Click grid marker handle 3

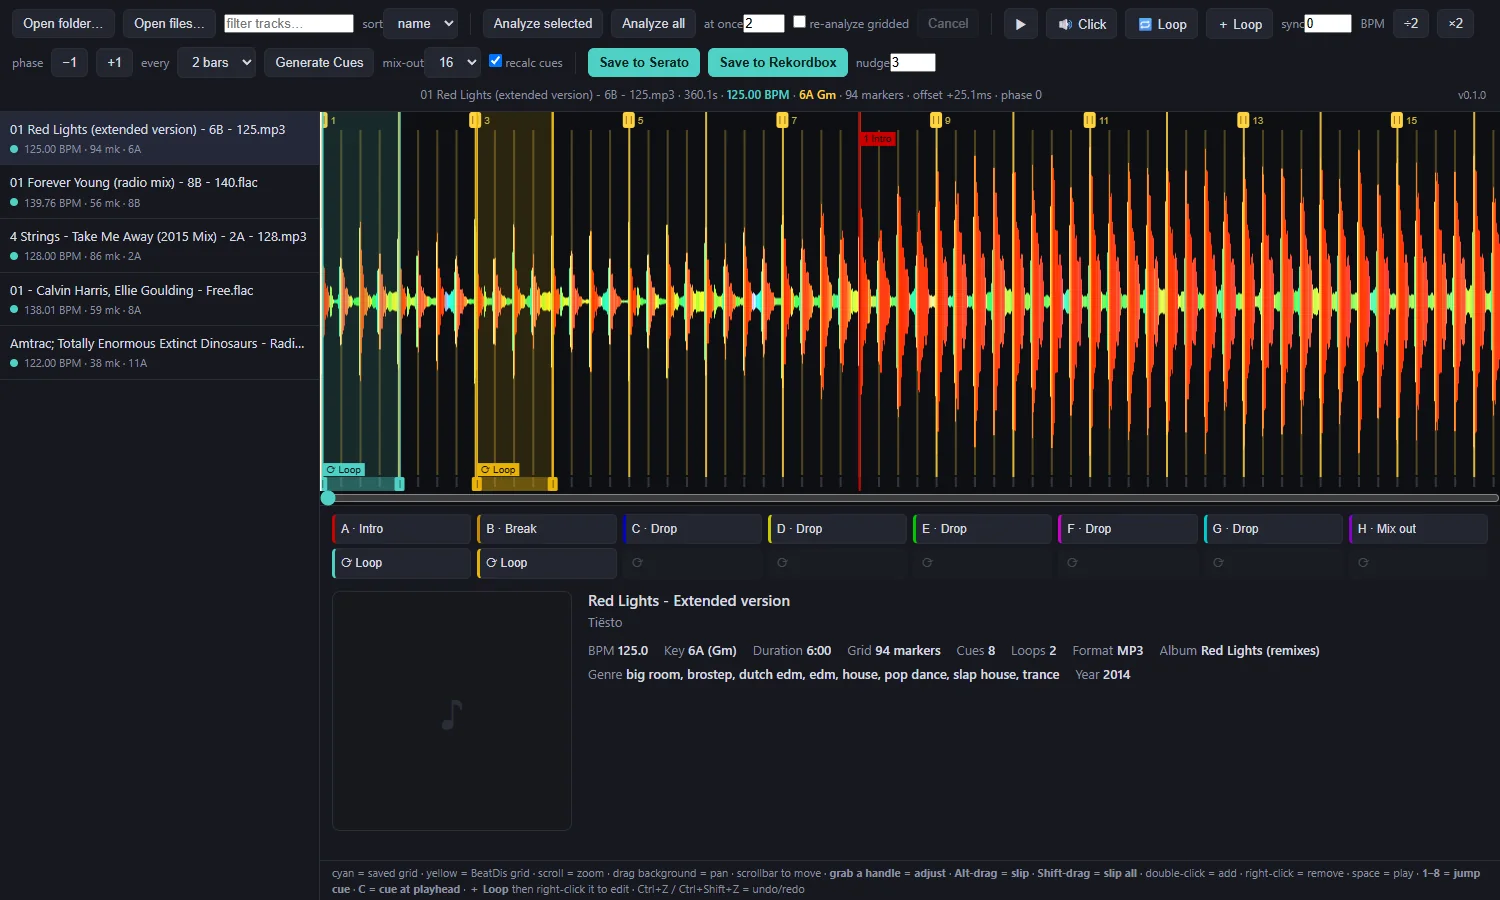pos(475,120)
